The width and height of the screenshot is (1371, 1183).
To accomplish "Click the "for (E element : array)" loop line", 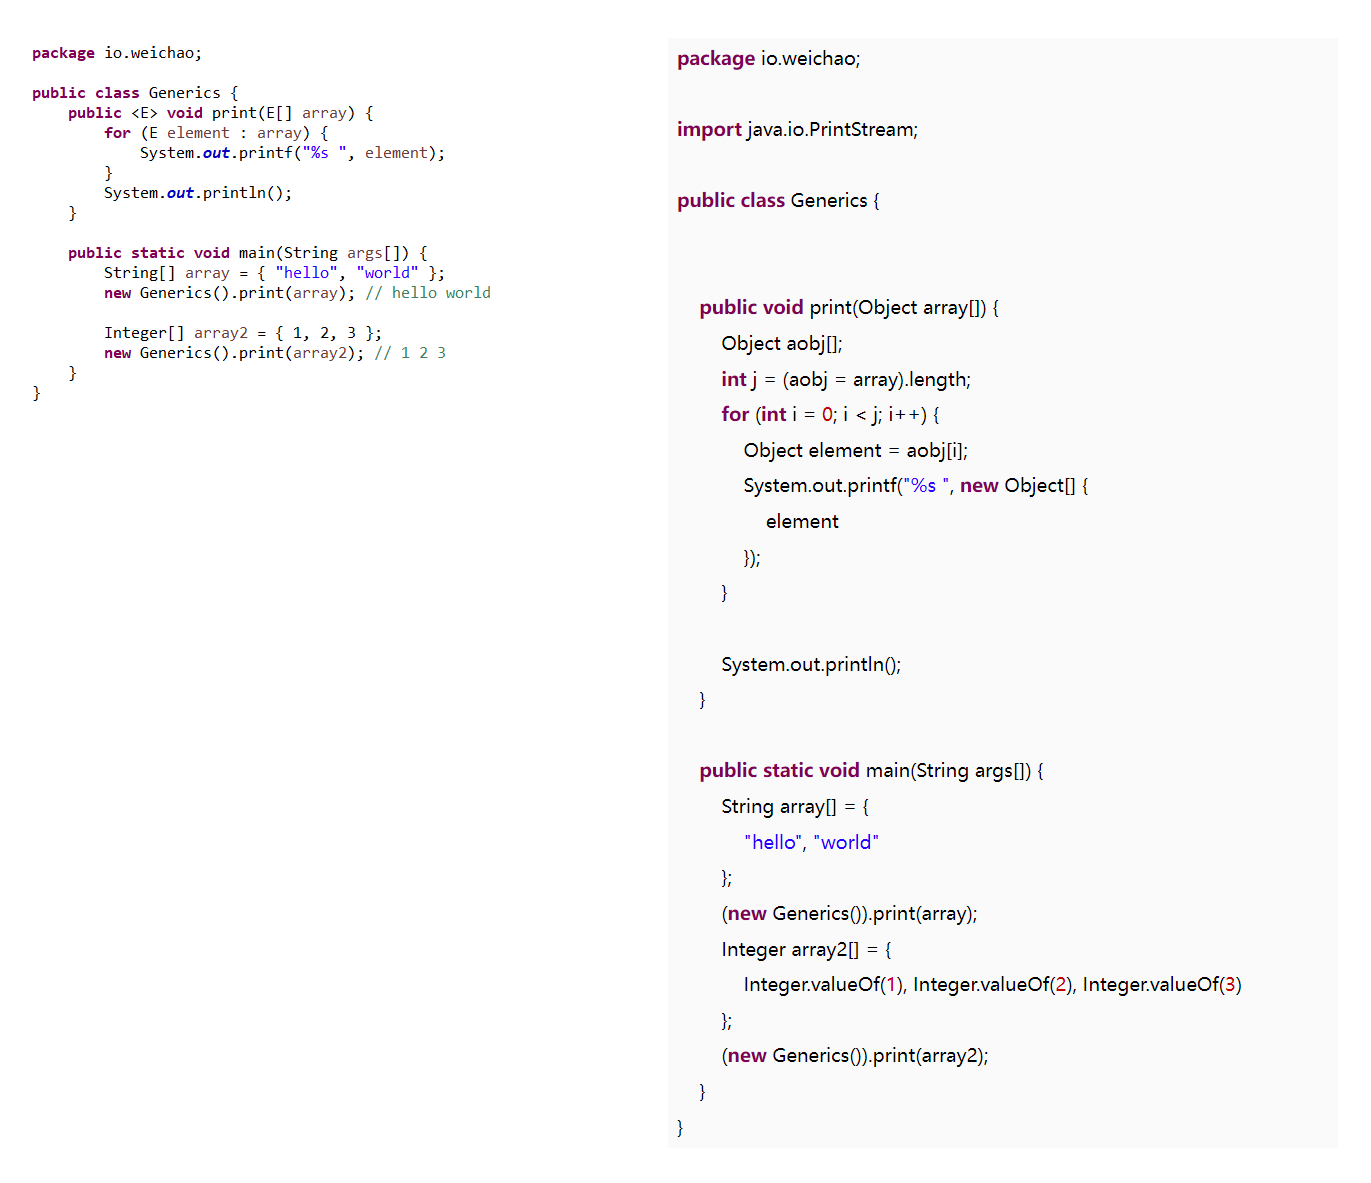I will click(215, 133).
